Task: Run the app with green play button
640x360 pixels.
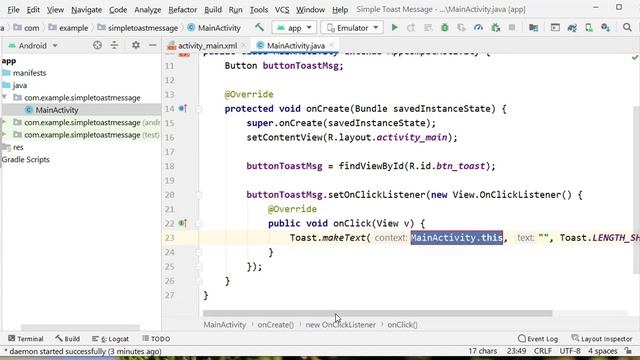Action: 394,27
